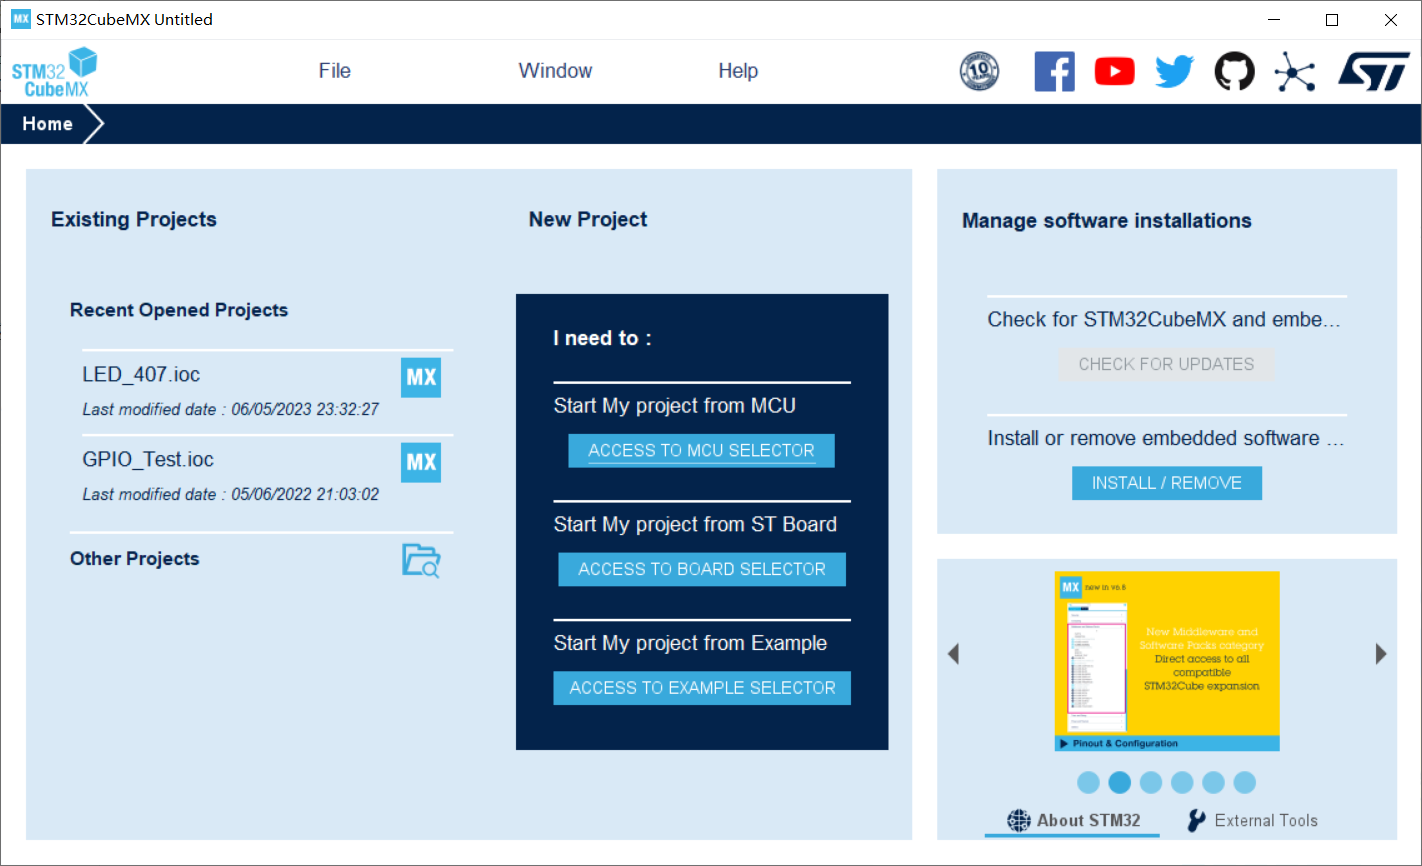Click MX icon next to LED_407.ioc
The height and width of the screenshot is (866, 1422).
[x=421, y=377]
